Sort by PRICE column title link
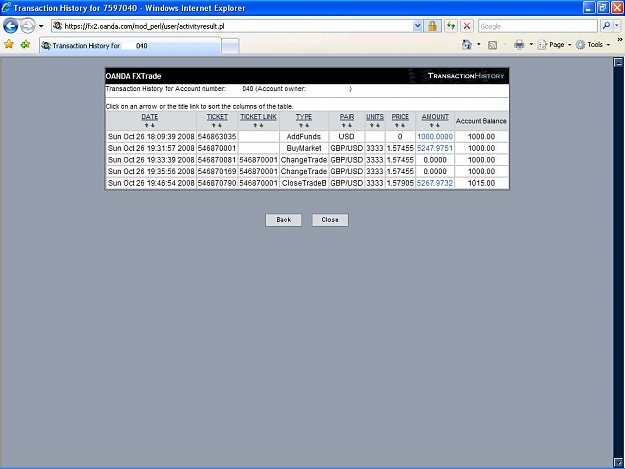Image resolution: width=625 pixels, height=469 pixels. (x=400, y=117)
